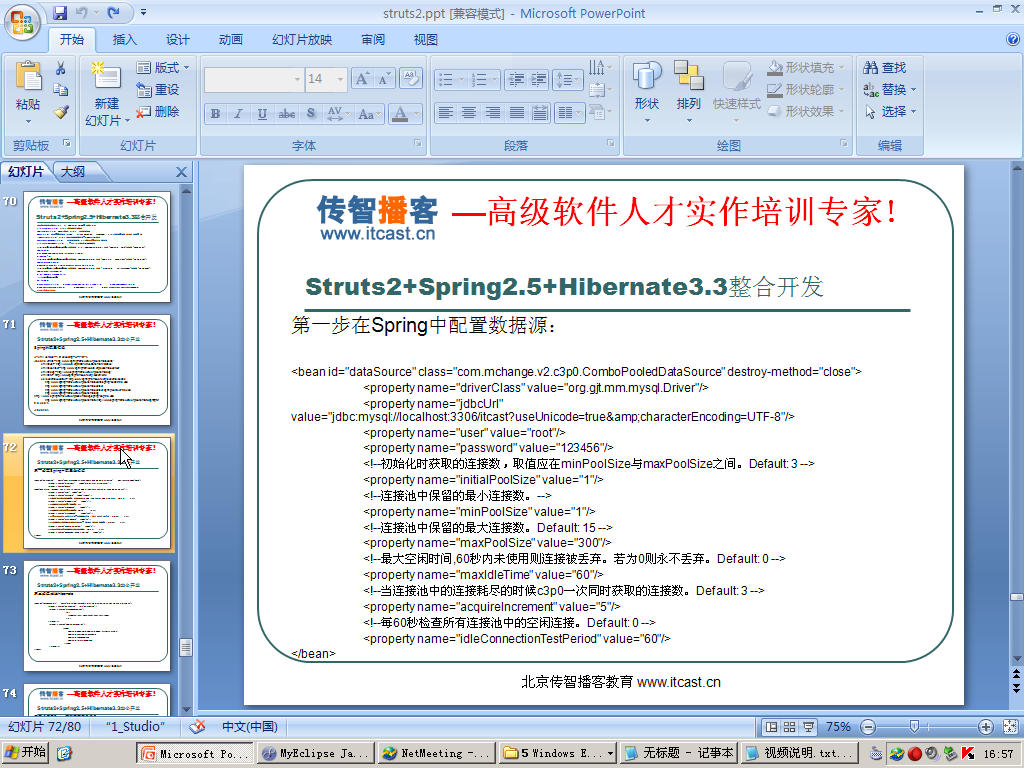Switch to the 插入 ribbon tab
This screenshot has height=768, width=1024.
(124, 40)
